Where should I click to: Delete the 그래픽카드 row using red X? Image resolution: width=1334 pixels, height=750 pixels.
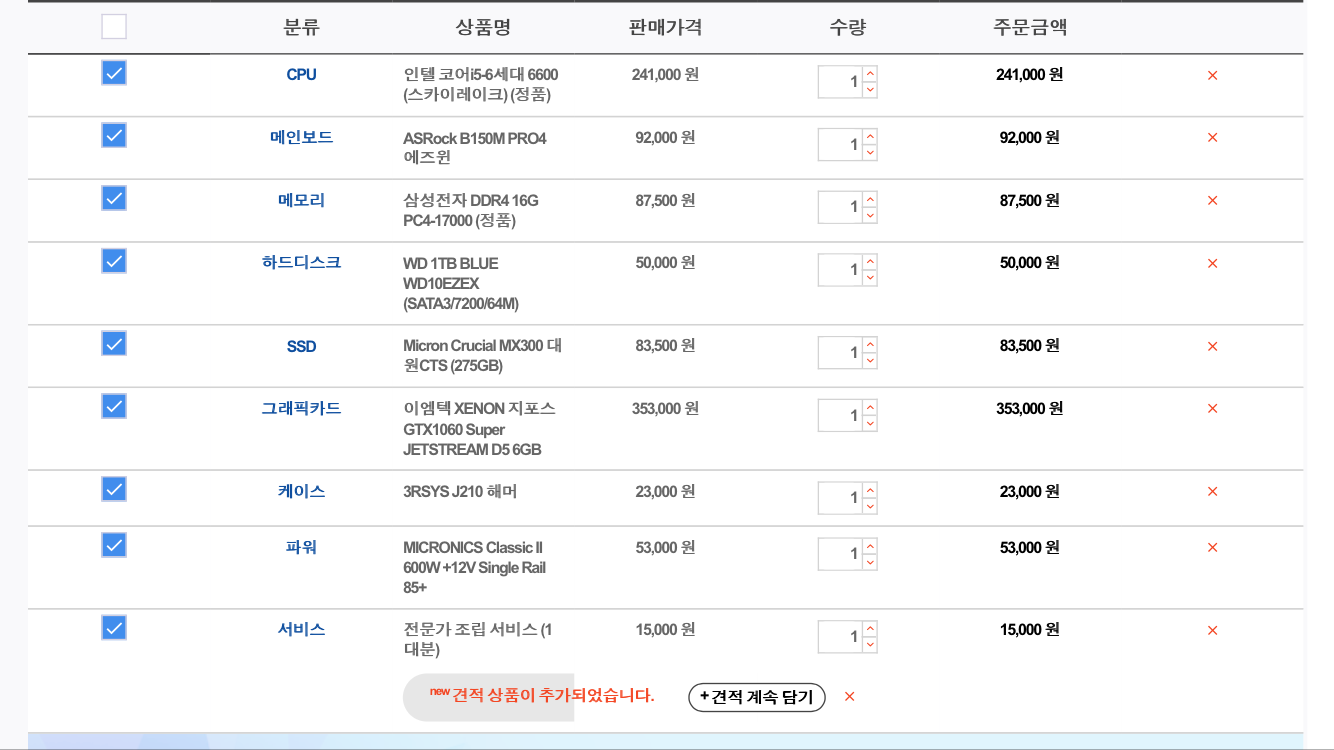[x=1212, y=409]
